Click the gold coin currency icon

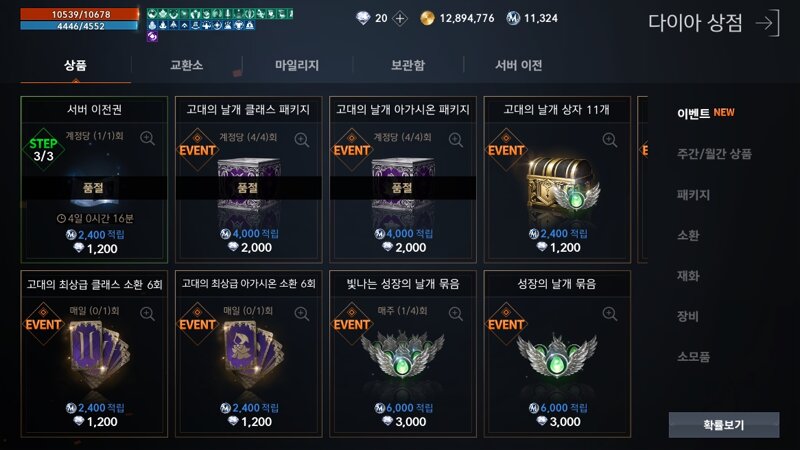(427, 19)
